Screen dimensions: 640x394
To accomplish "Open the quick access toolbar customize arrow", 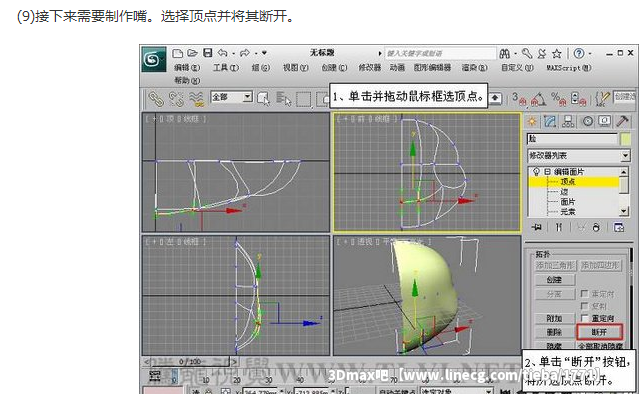I will click(264, 53).
